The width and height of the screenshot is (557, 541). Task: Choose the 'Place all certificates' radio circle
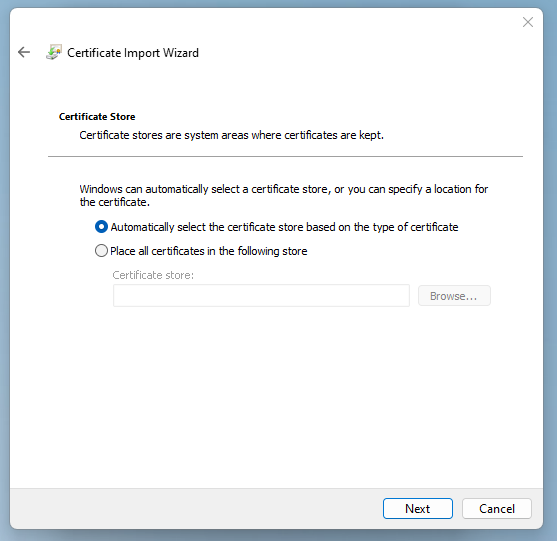101,251
